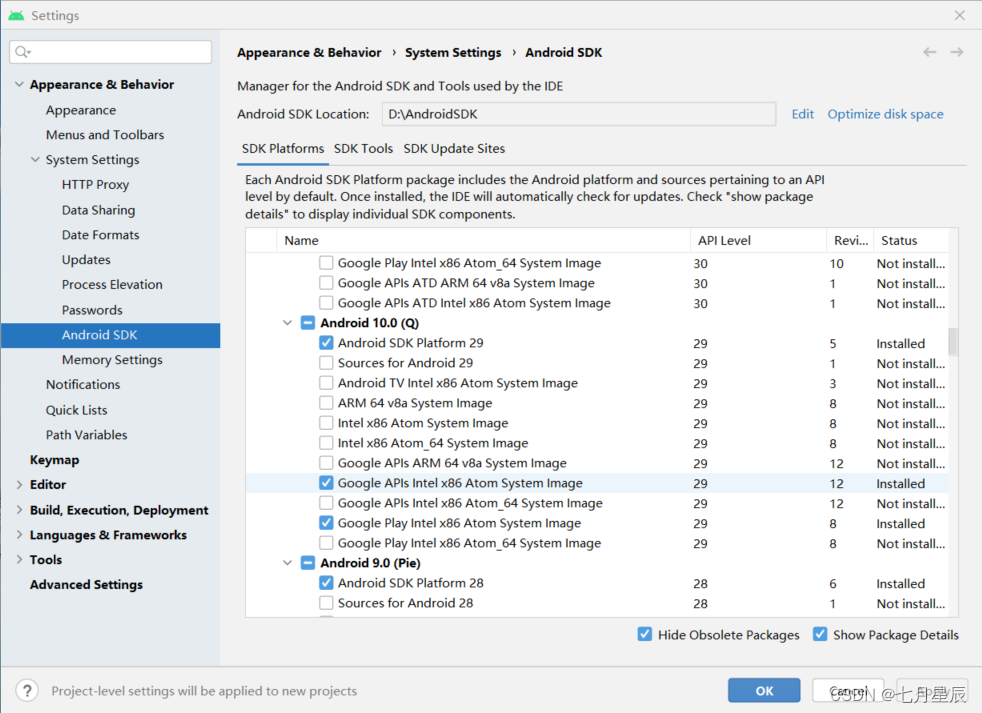Expand the Editor settings section
The width and height of the screenshot is (982, 713).
pyautogui.click(x=19, y=485)
